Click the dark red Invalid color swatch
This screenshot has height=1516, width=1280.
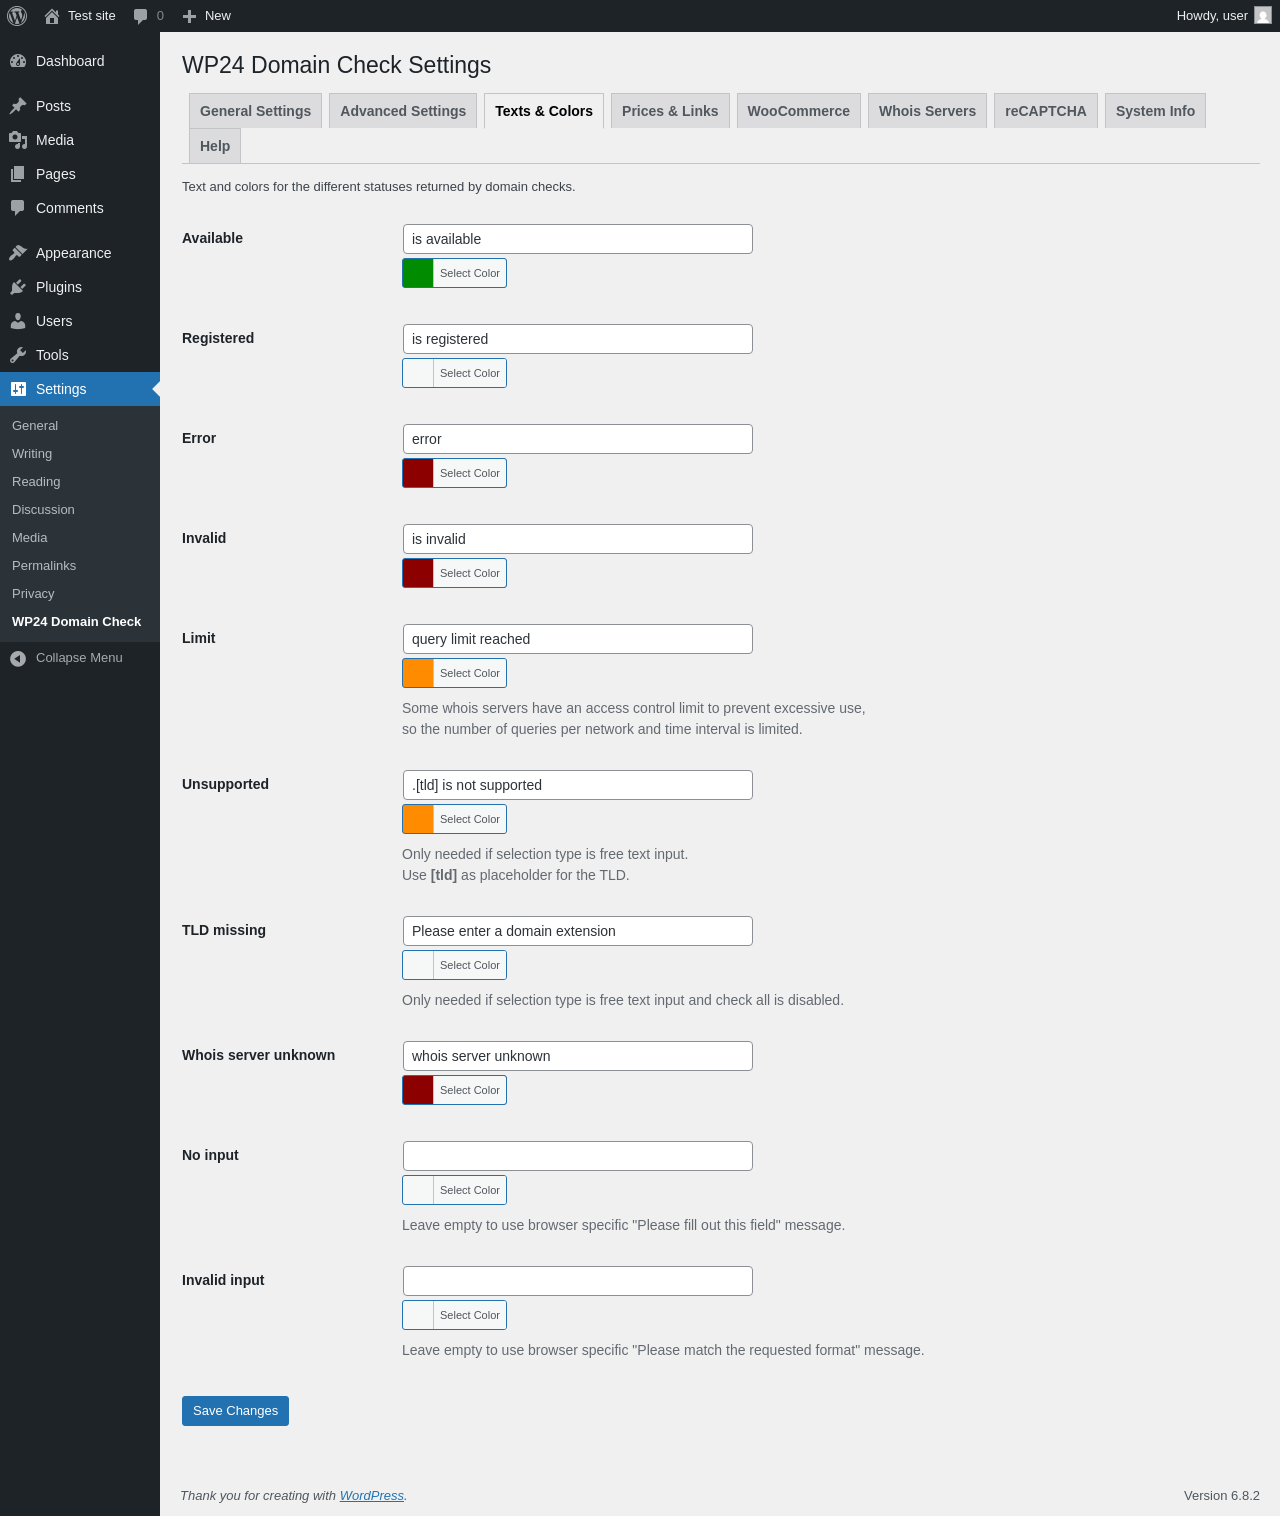(418, 573)
